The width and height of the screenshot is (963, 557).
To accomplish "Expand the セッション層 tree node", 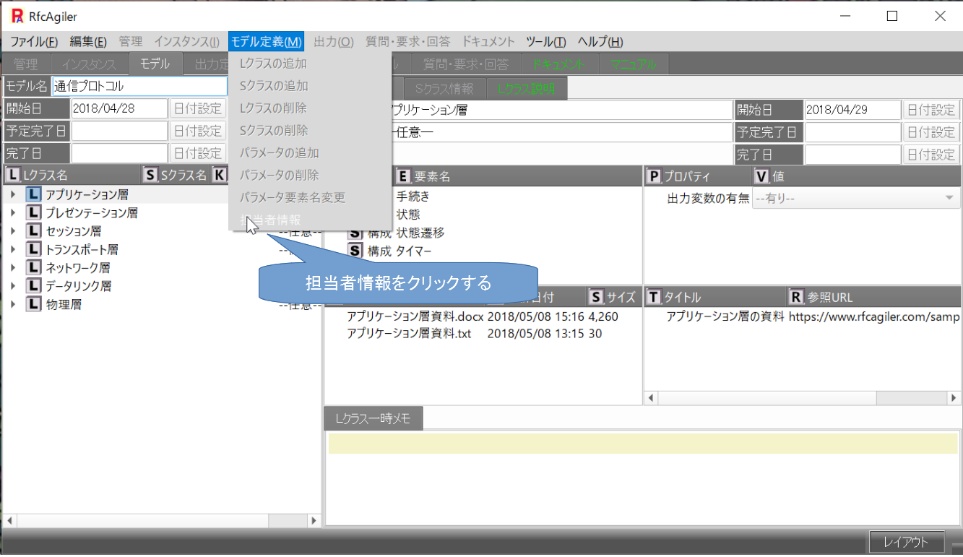I will pyautogui.click(x=13, y=232).
